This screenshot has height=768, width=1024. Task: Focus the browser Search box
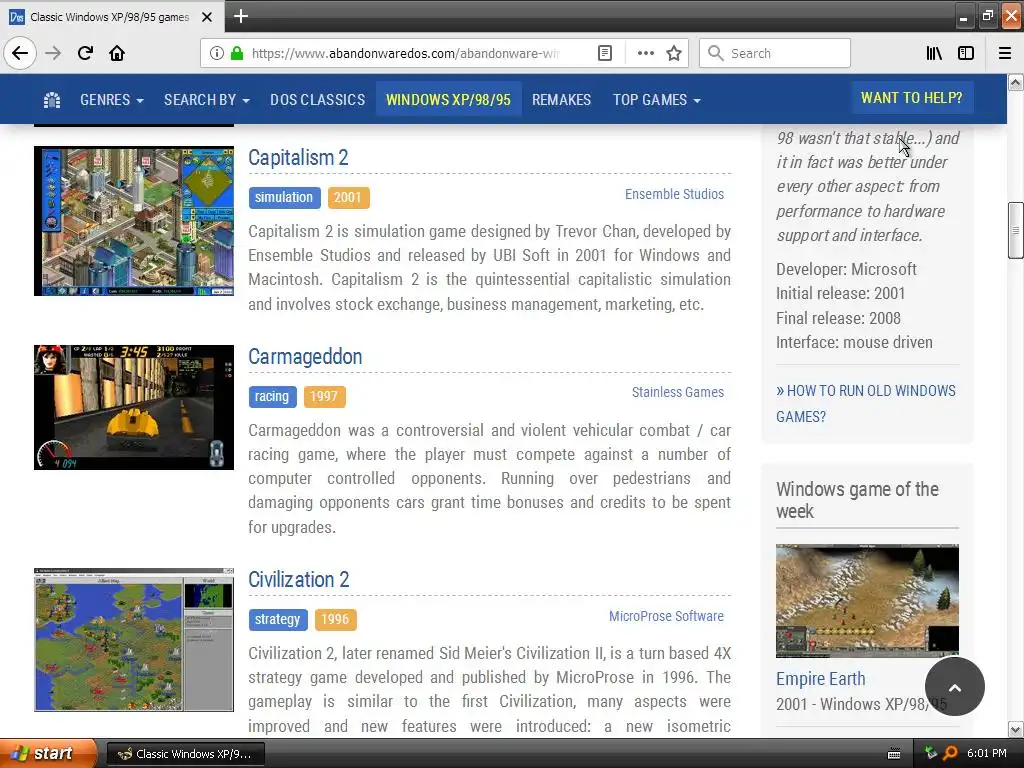pos(775,53)
